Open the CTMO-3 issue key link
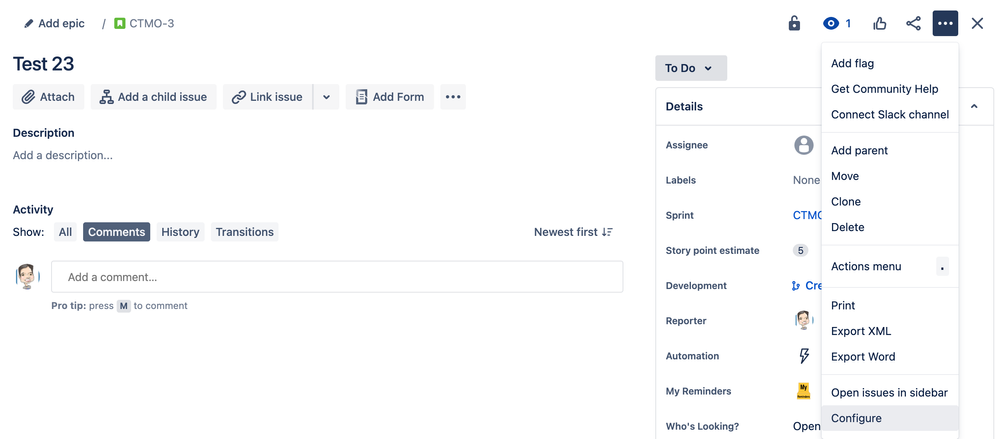 152,24
